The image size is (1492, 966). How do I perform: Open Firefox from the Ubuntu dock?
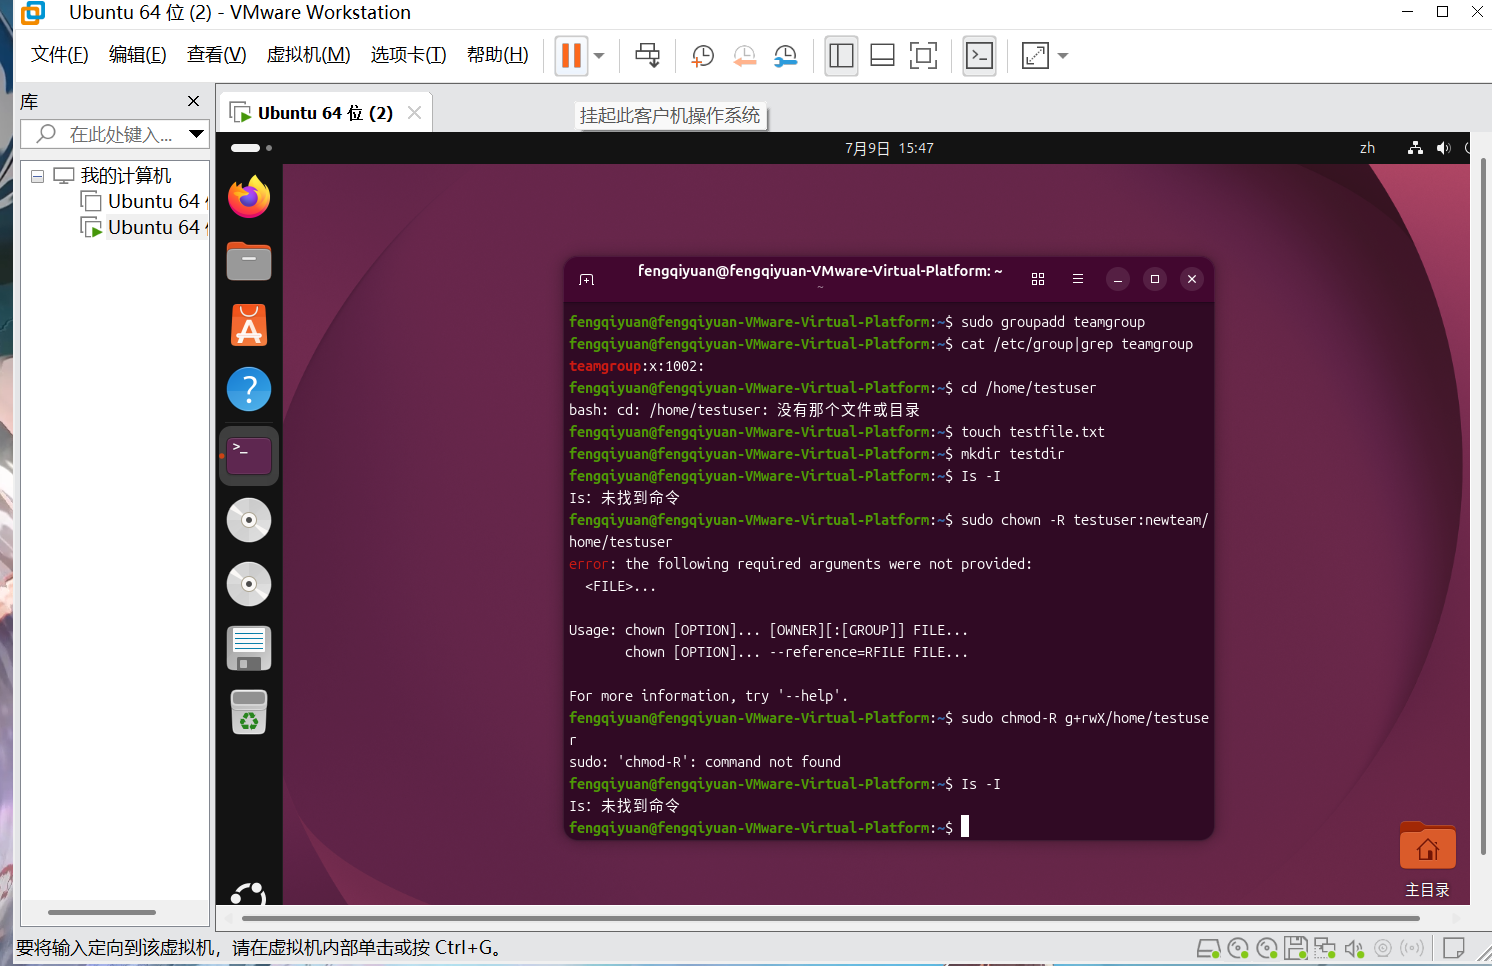(249, 197)
